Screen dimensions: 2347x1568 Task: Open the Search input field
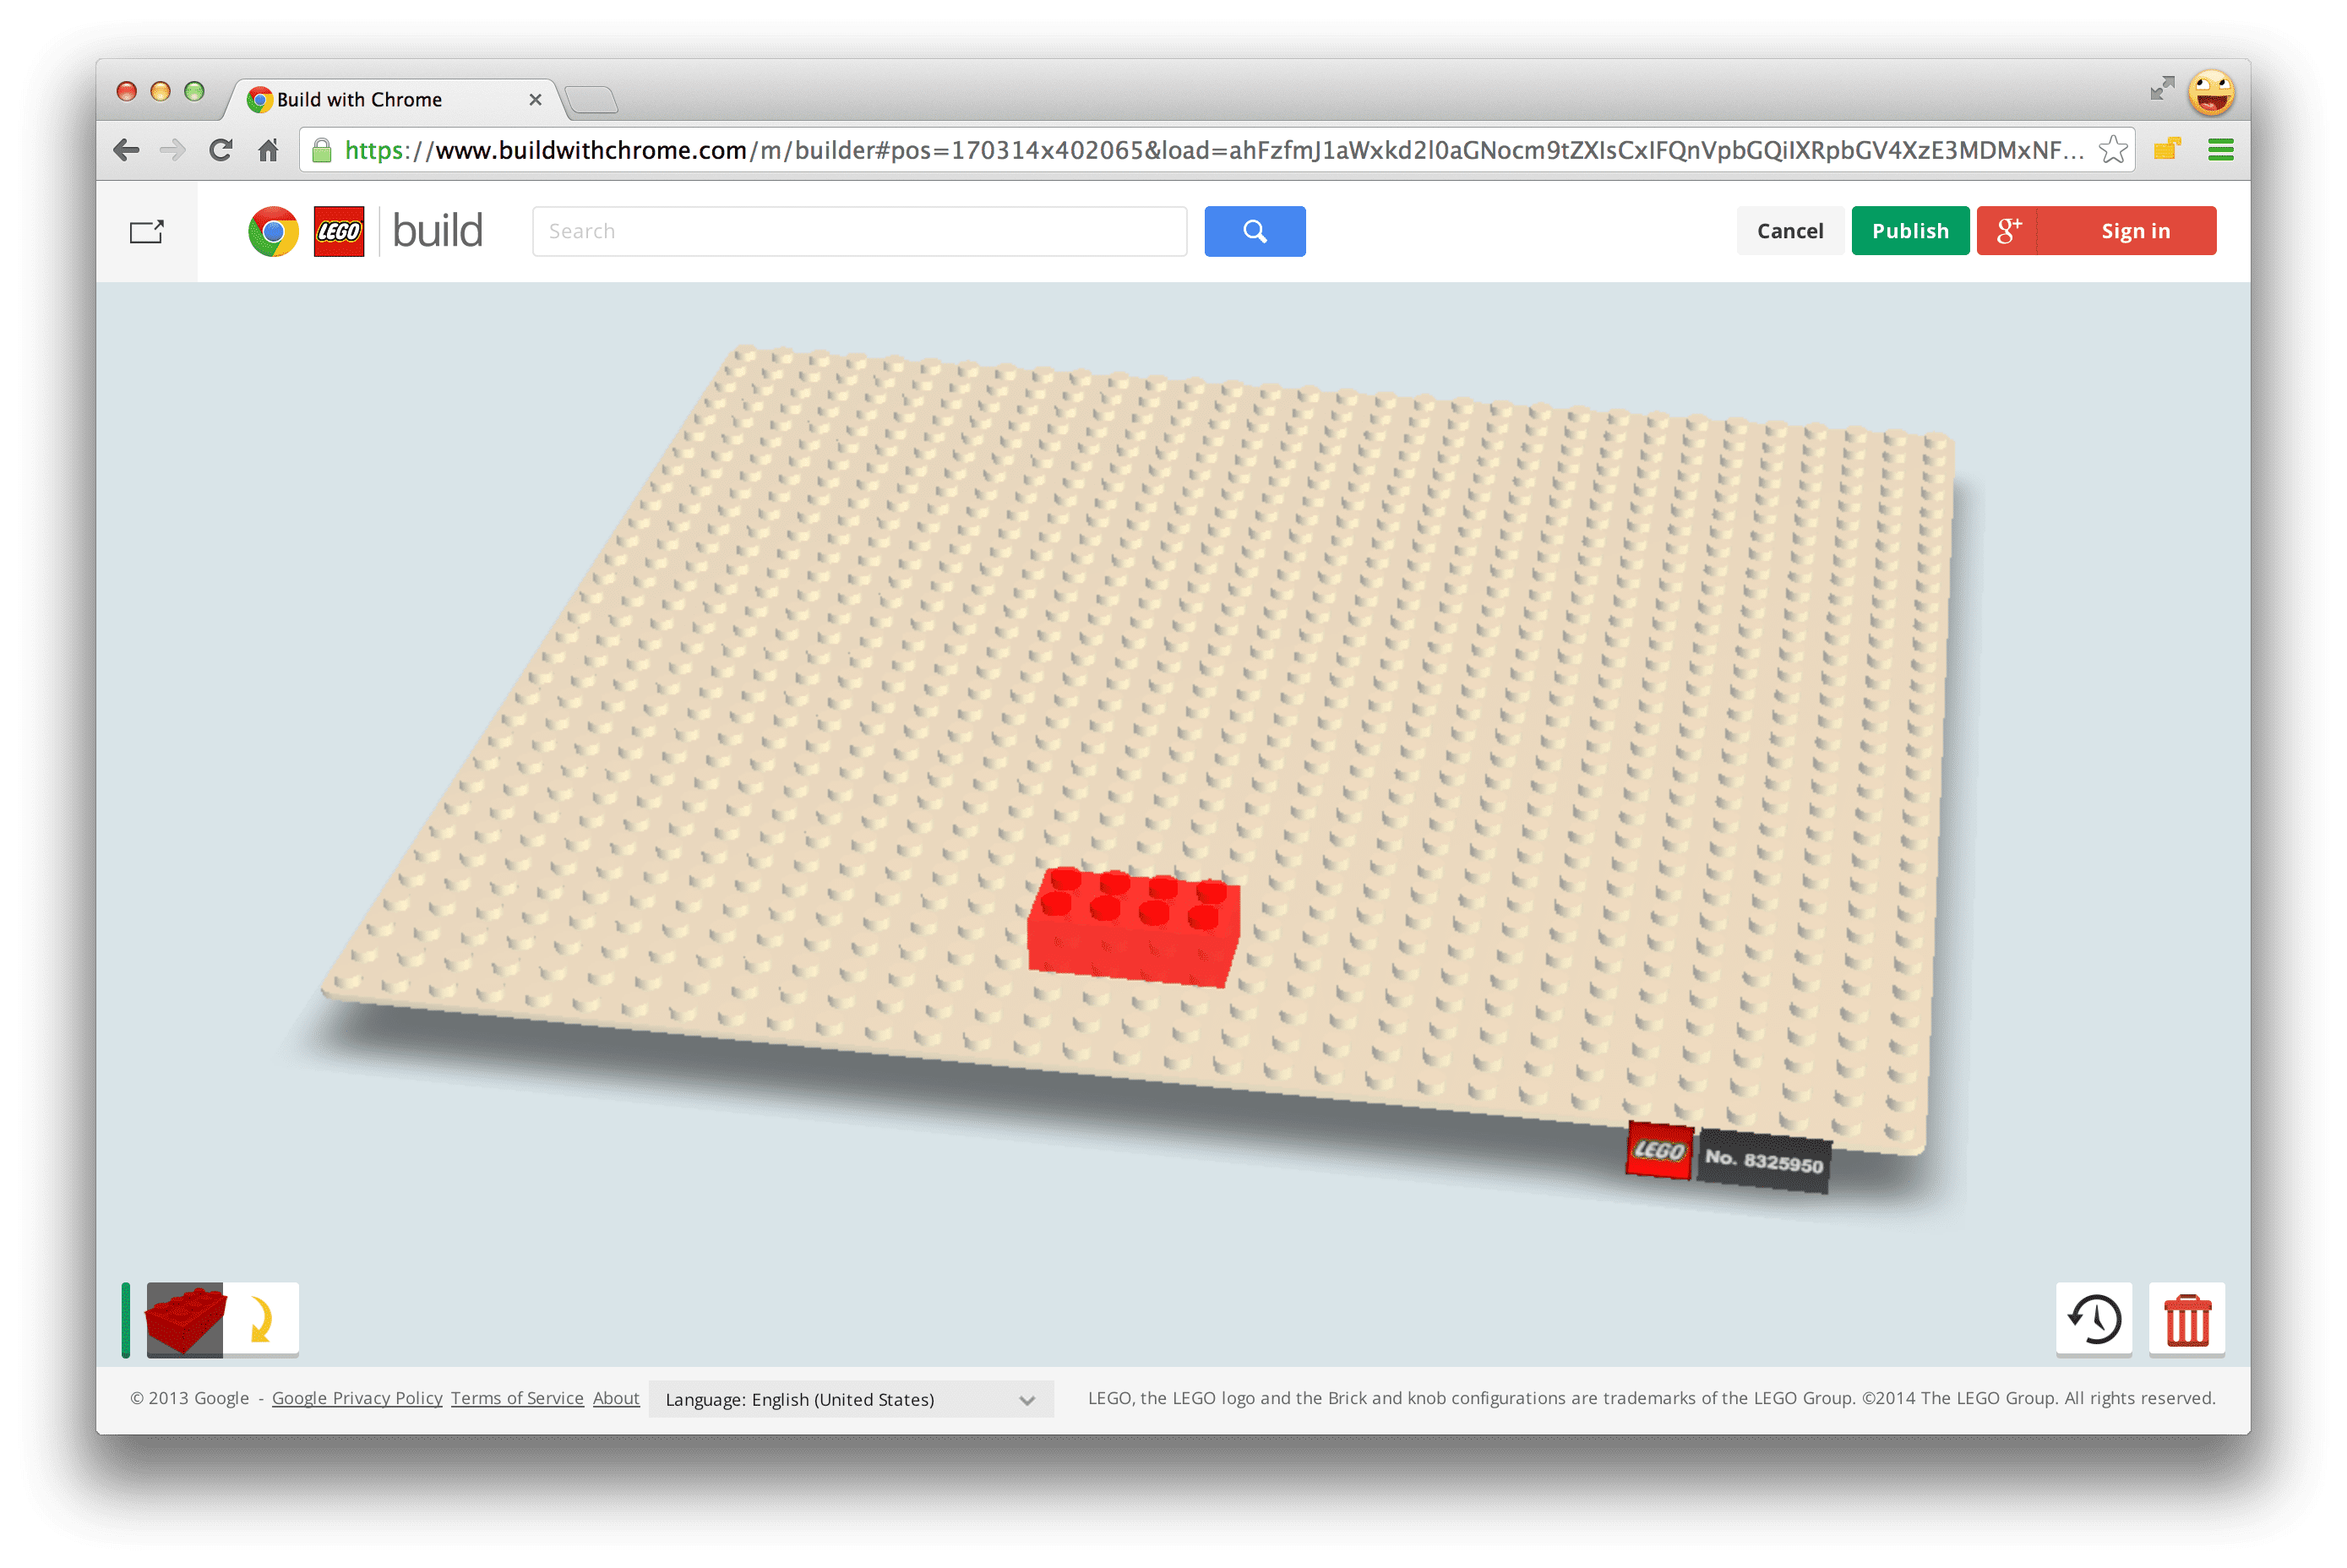[859, 231]
